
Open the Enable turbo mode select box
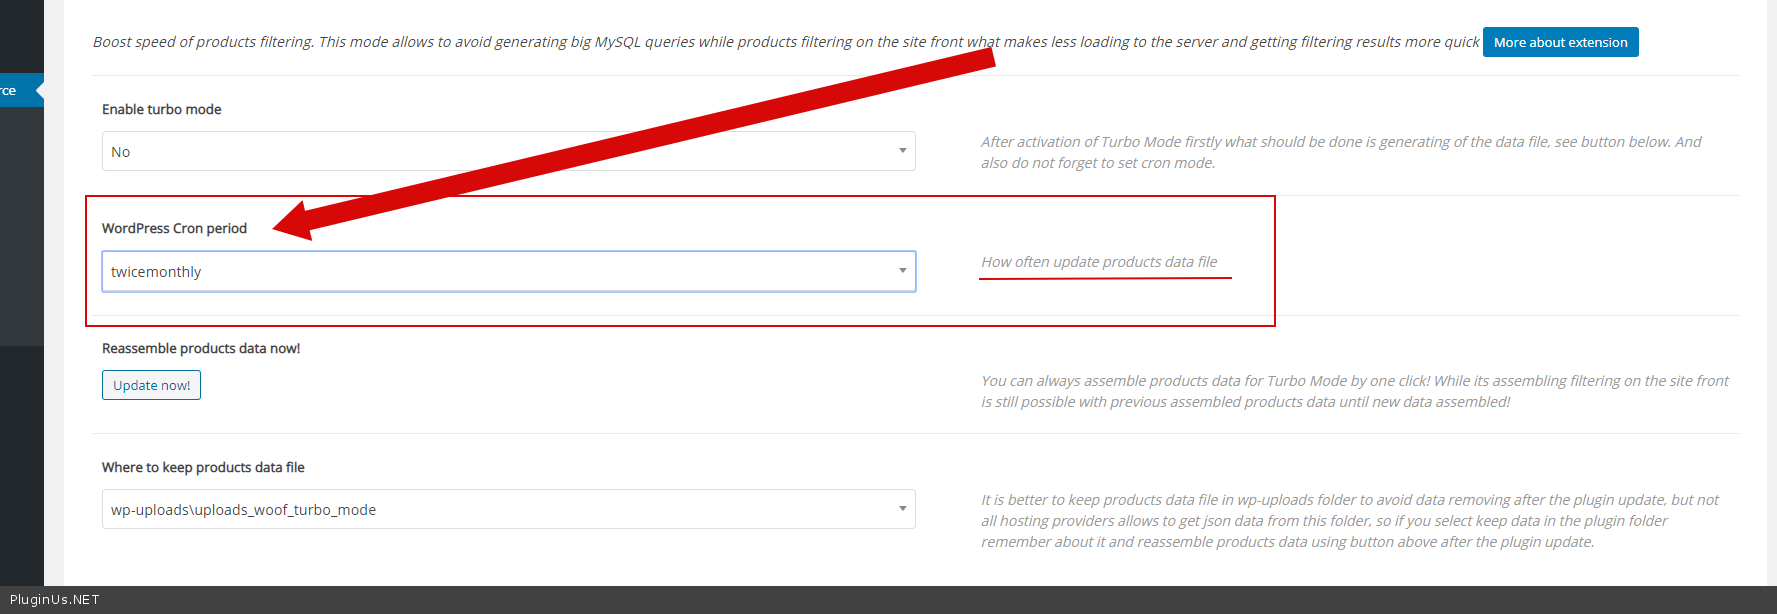pyautogui.click(x=508, y=151)
